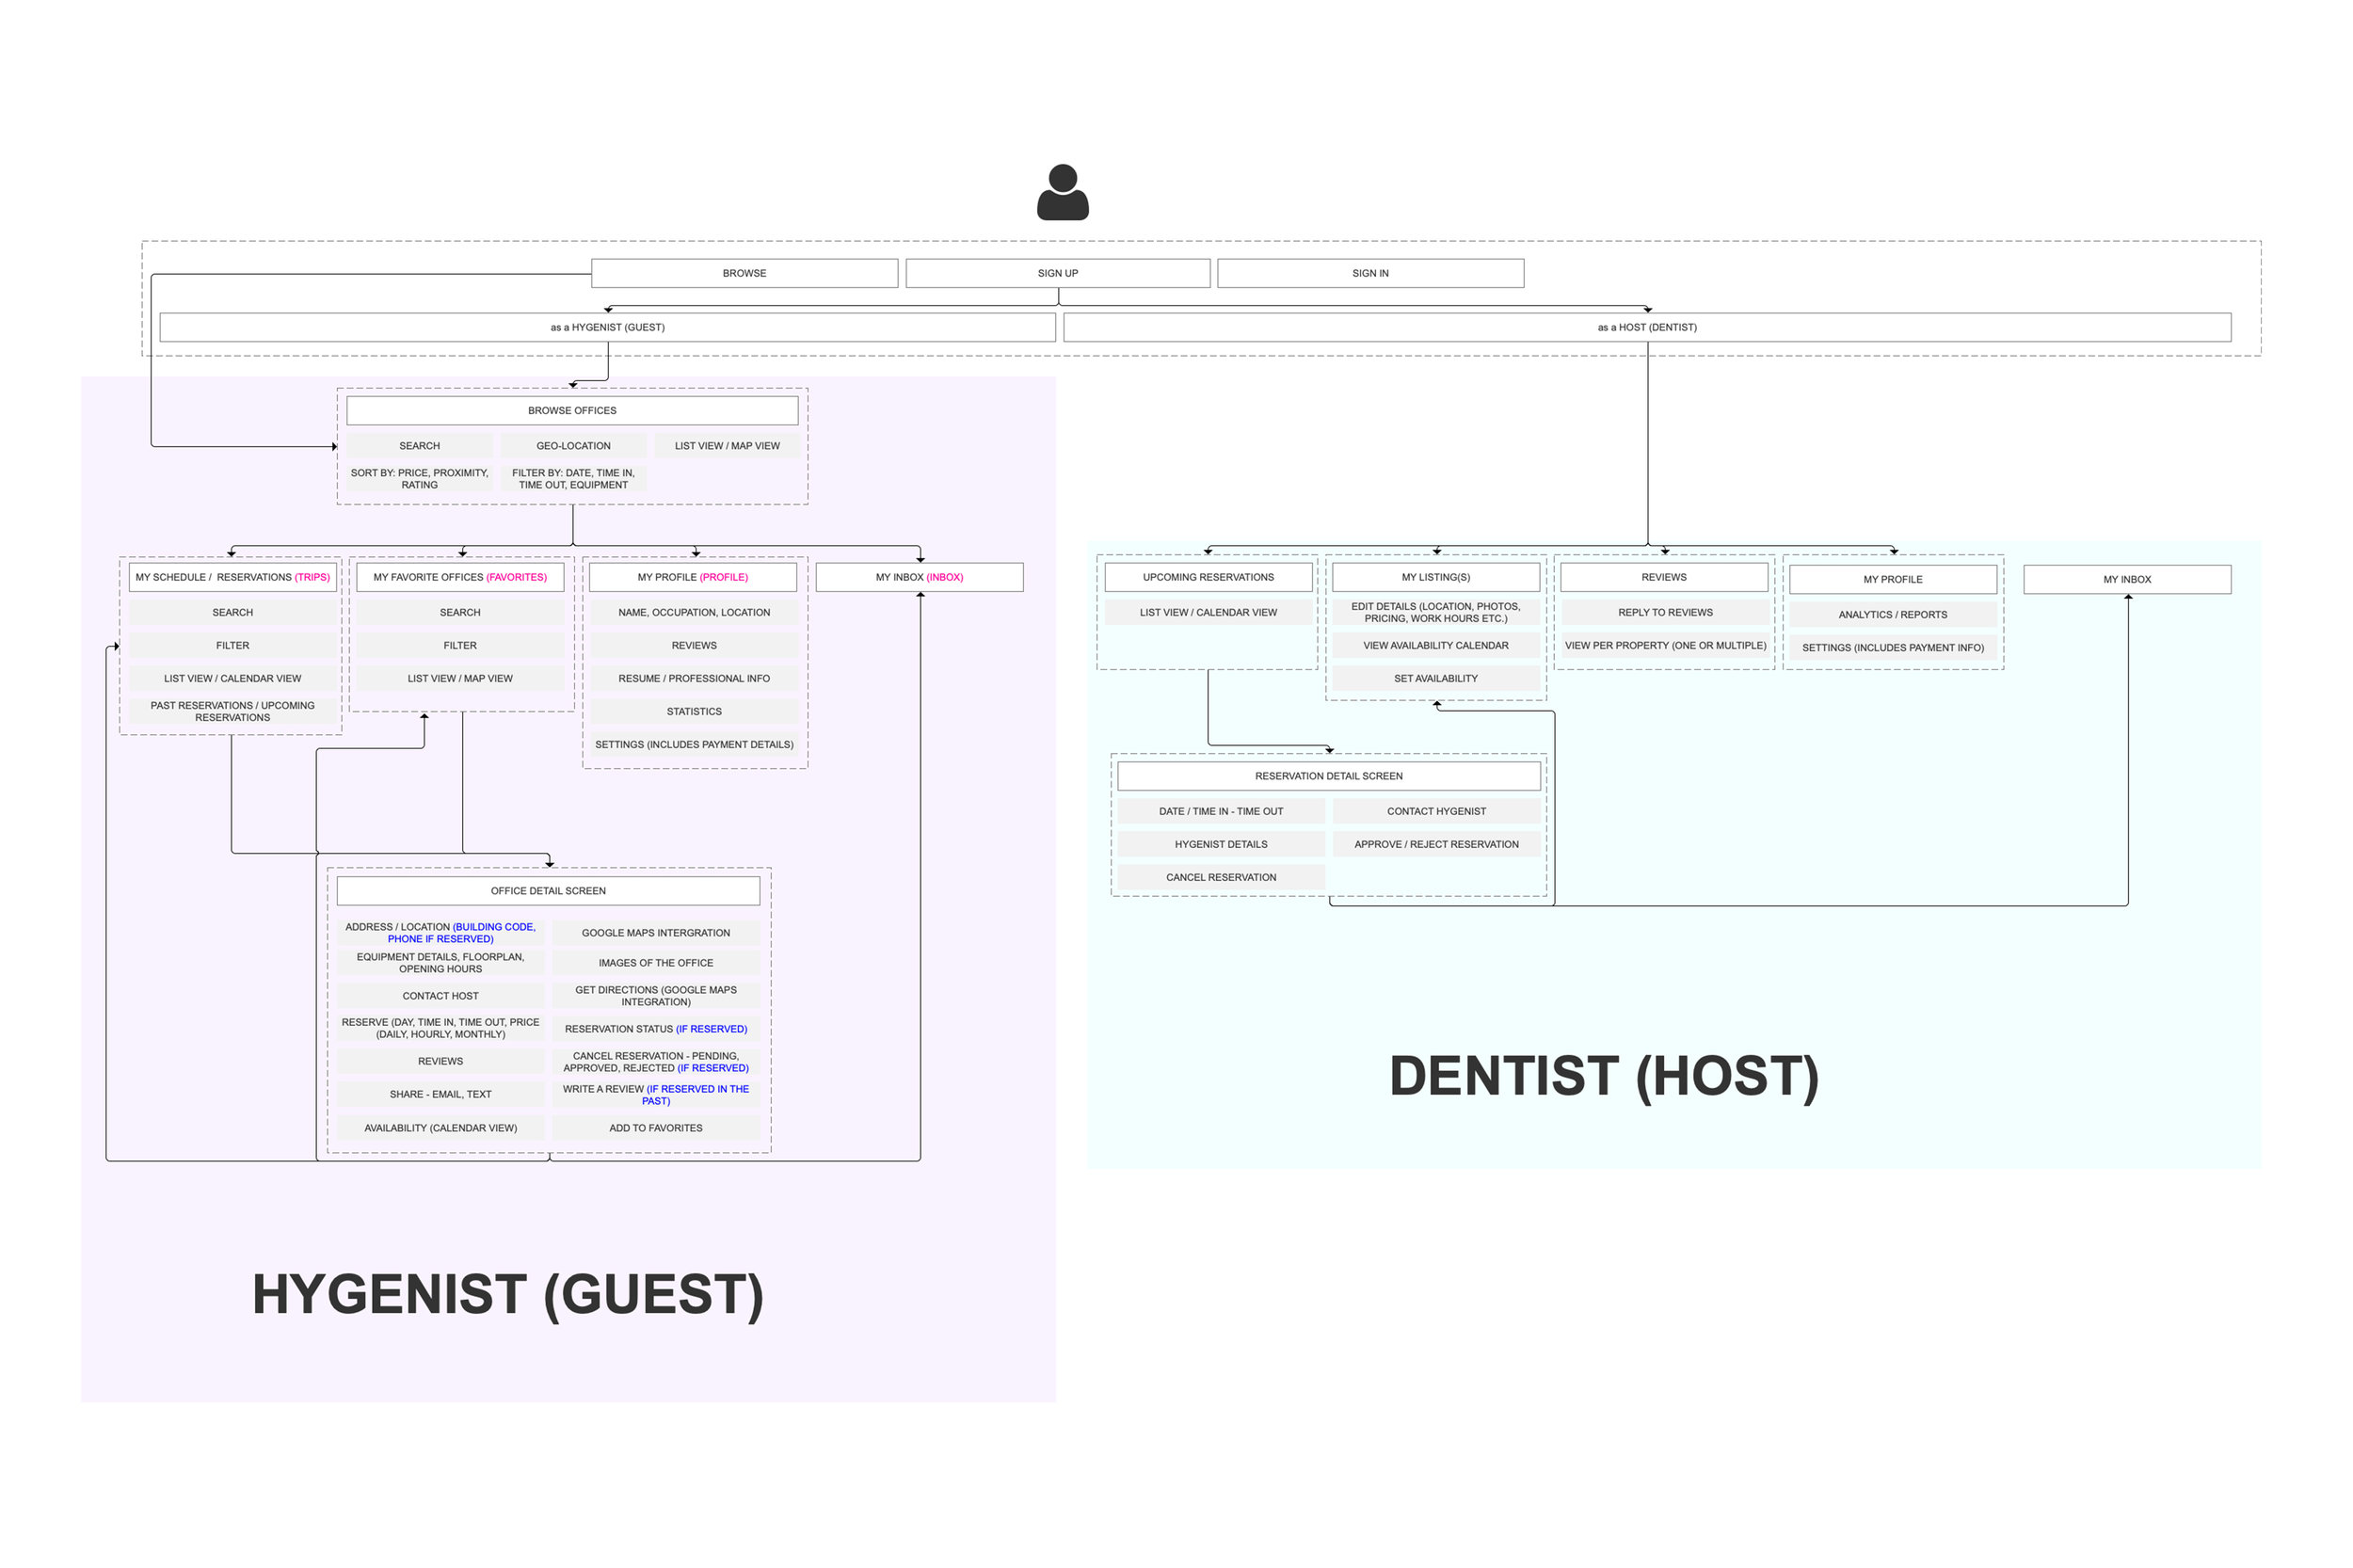Click MY PROFILE (PROFILE) header
This screenshot has height=1568, width=2353.
pos(693,577)
